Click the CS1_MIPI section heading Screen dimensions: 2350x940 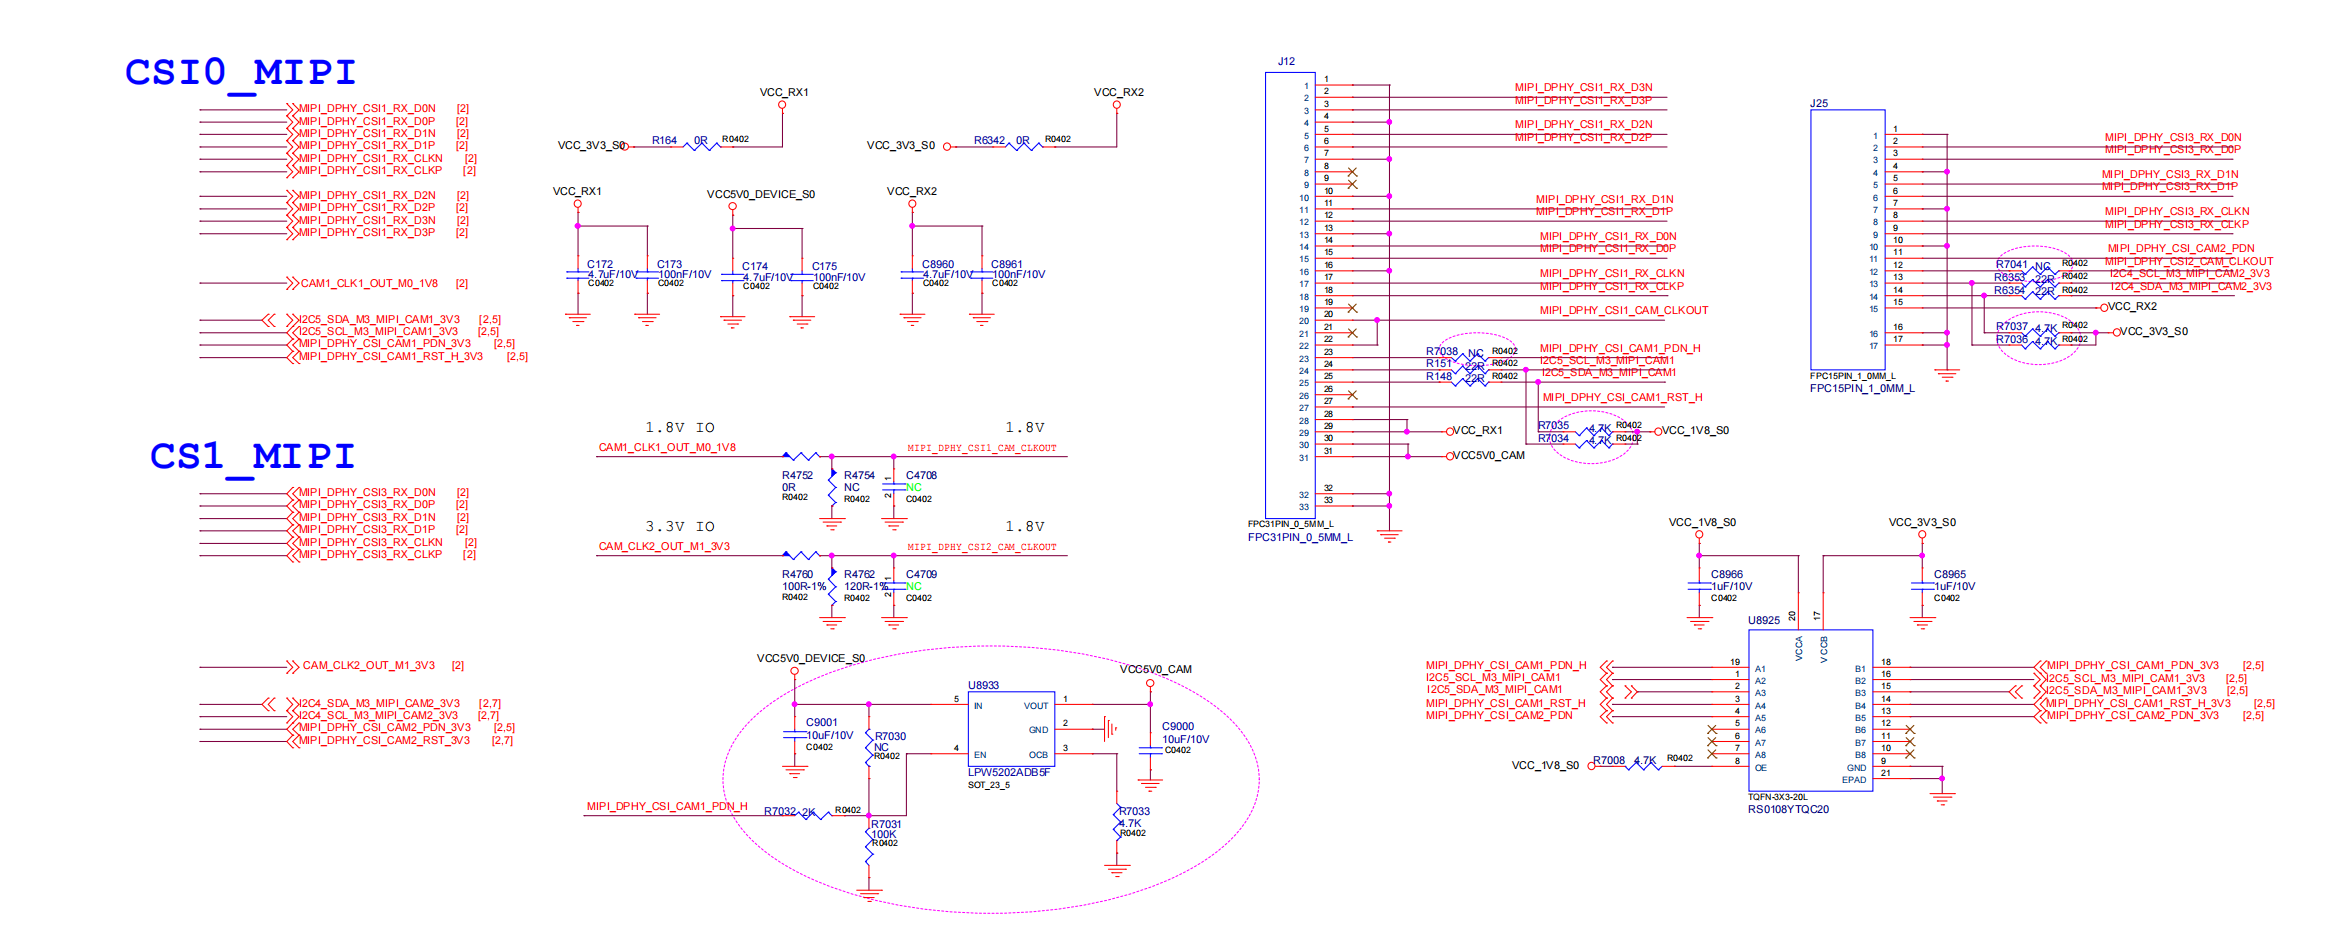(252, 456)
